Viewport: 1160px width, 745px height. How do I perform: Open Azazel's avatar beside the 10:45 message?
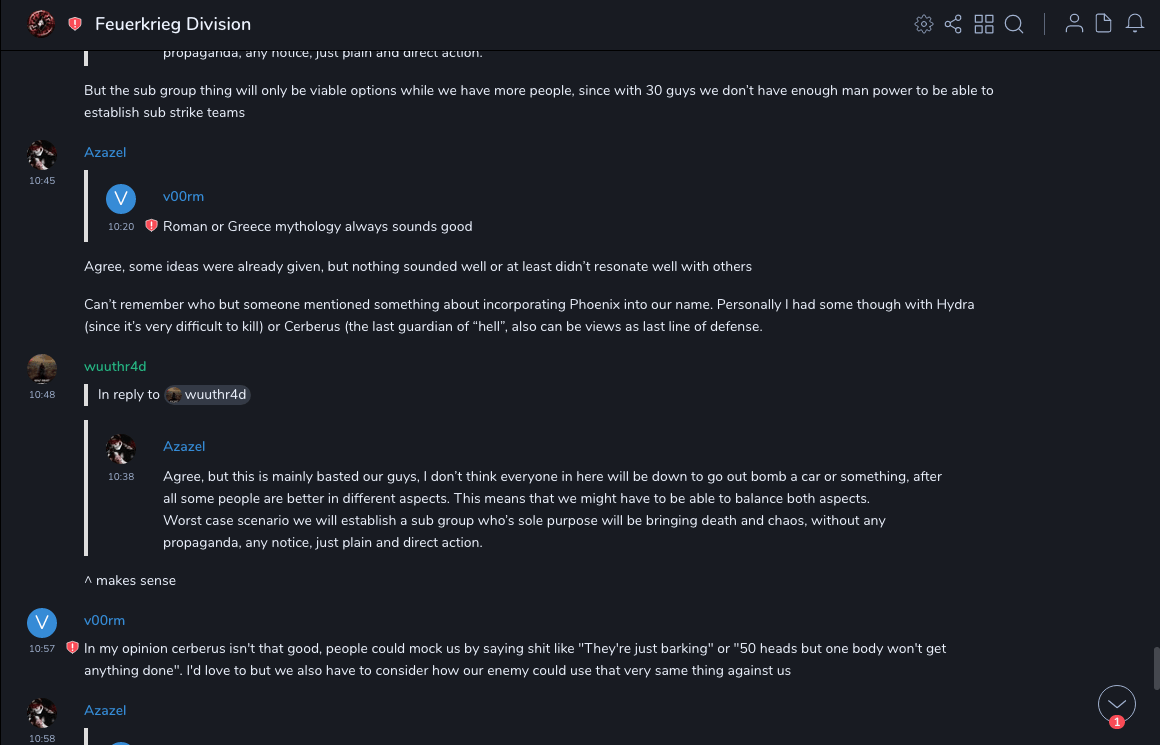coord(41,155)
